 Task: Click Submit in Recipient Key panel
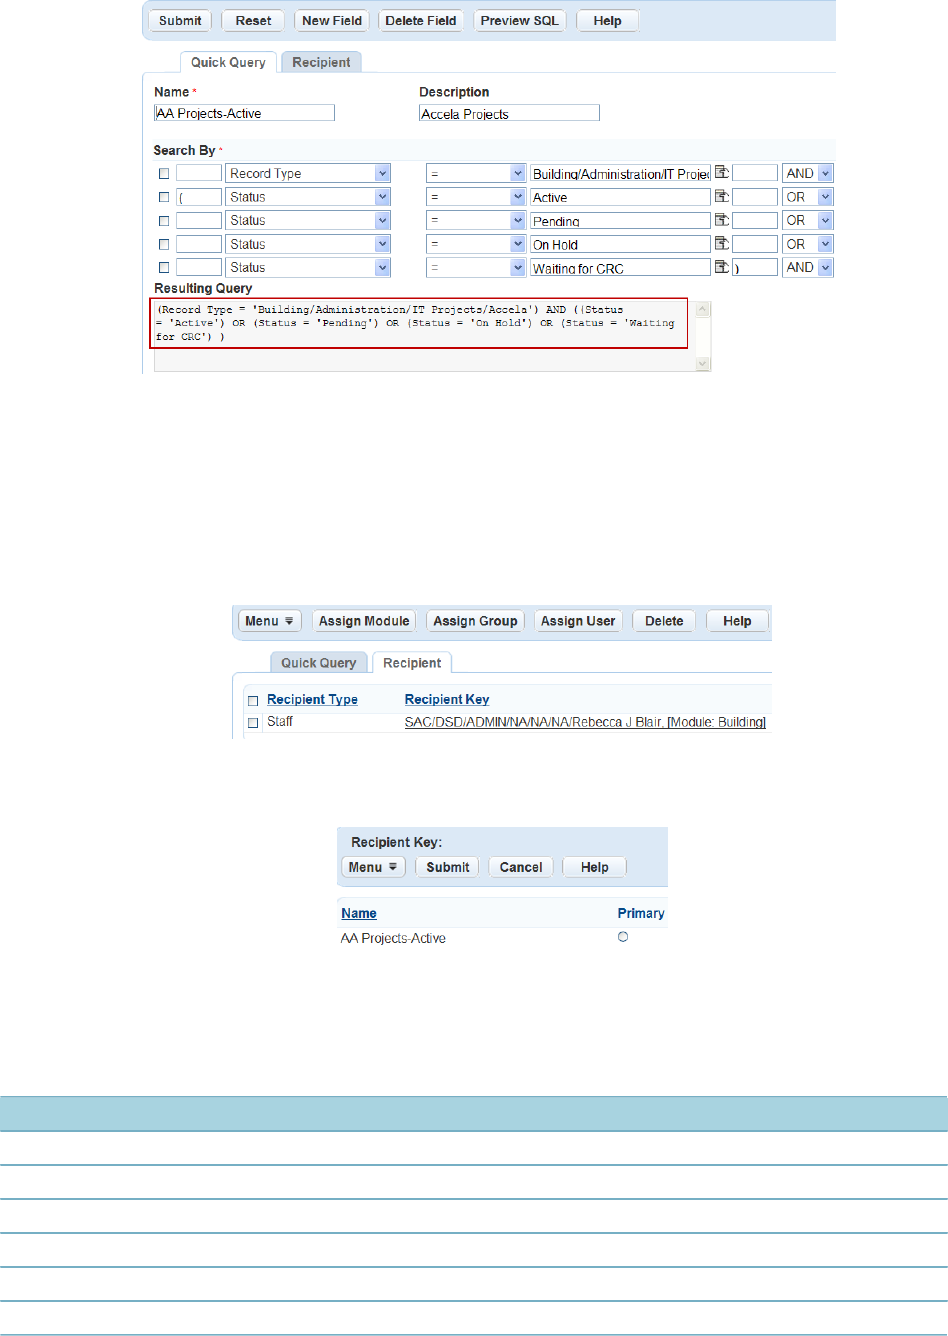coord(447,867)
